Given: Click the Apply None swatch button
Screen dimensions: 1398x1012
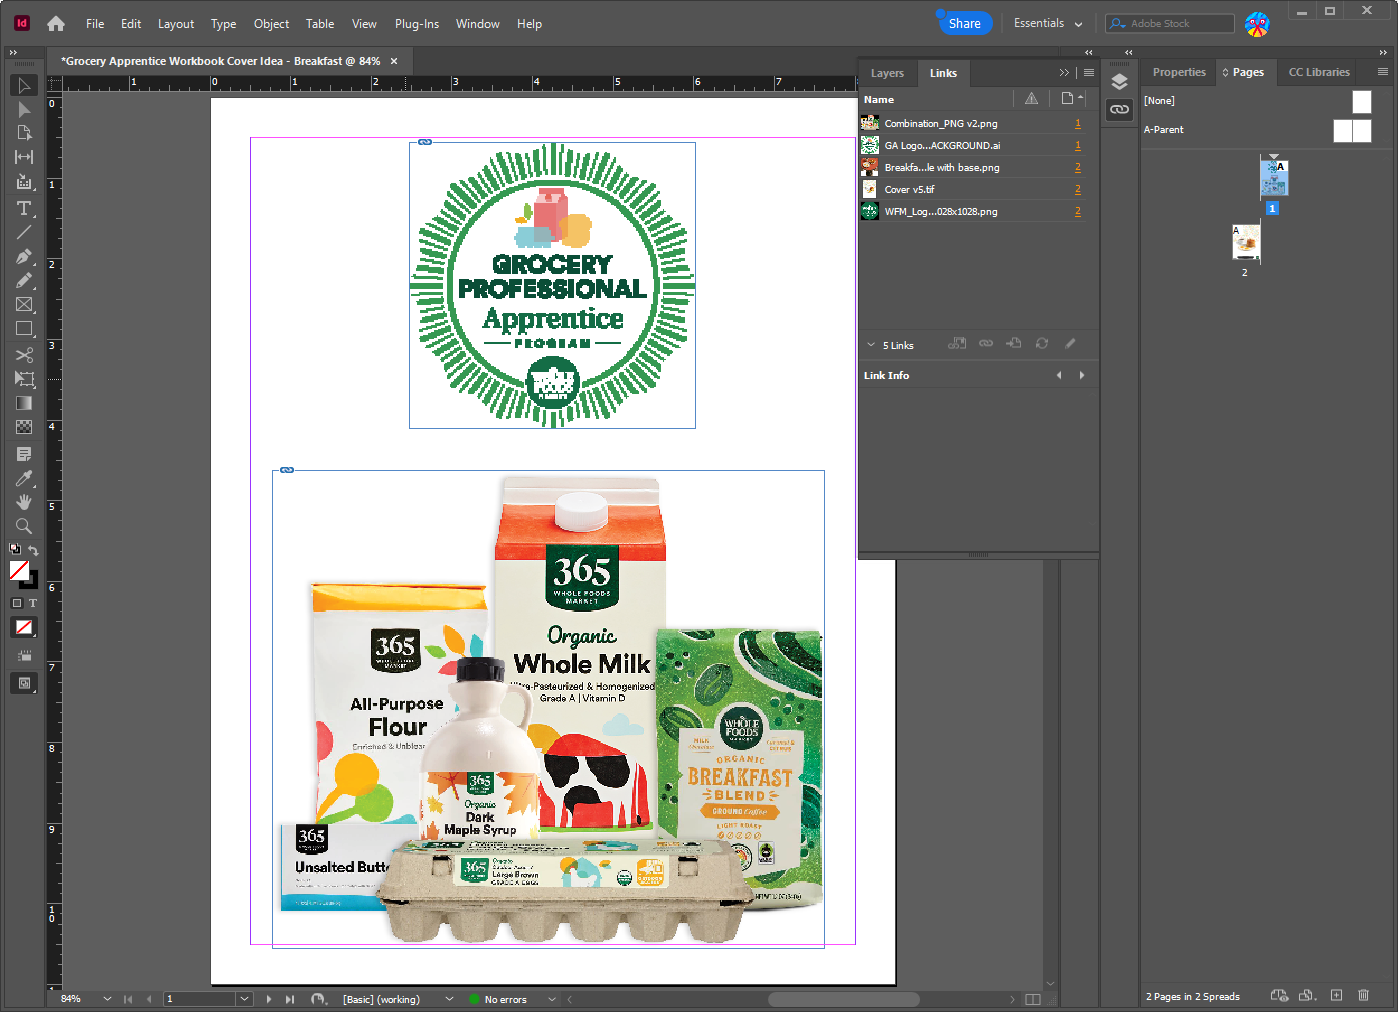Looking at the screenshot, I should [24, 627].
